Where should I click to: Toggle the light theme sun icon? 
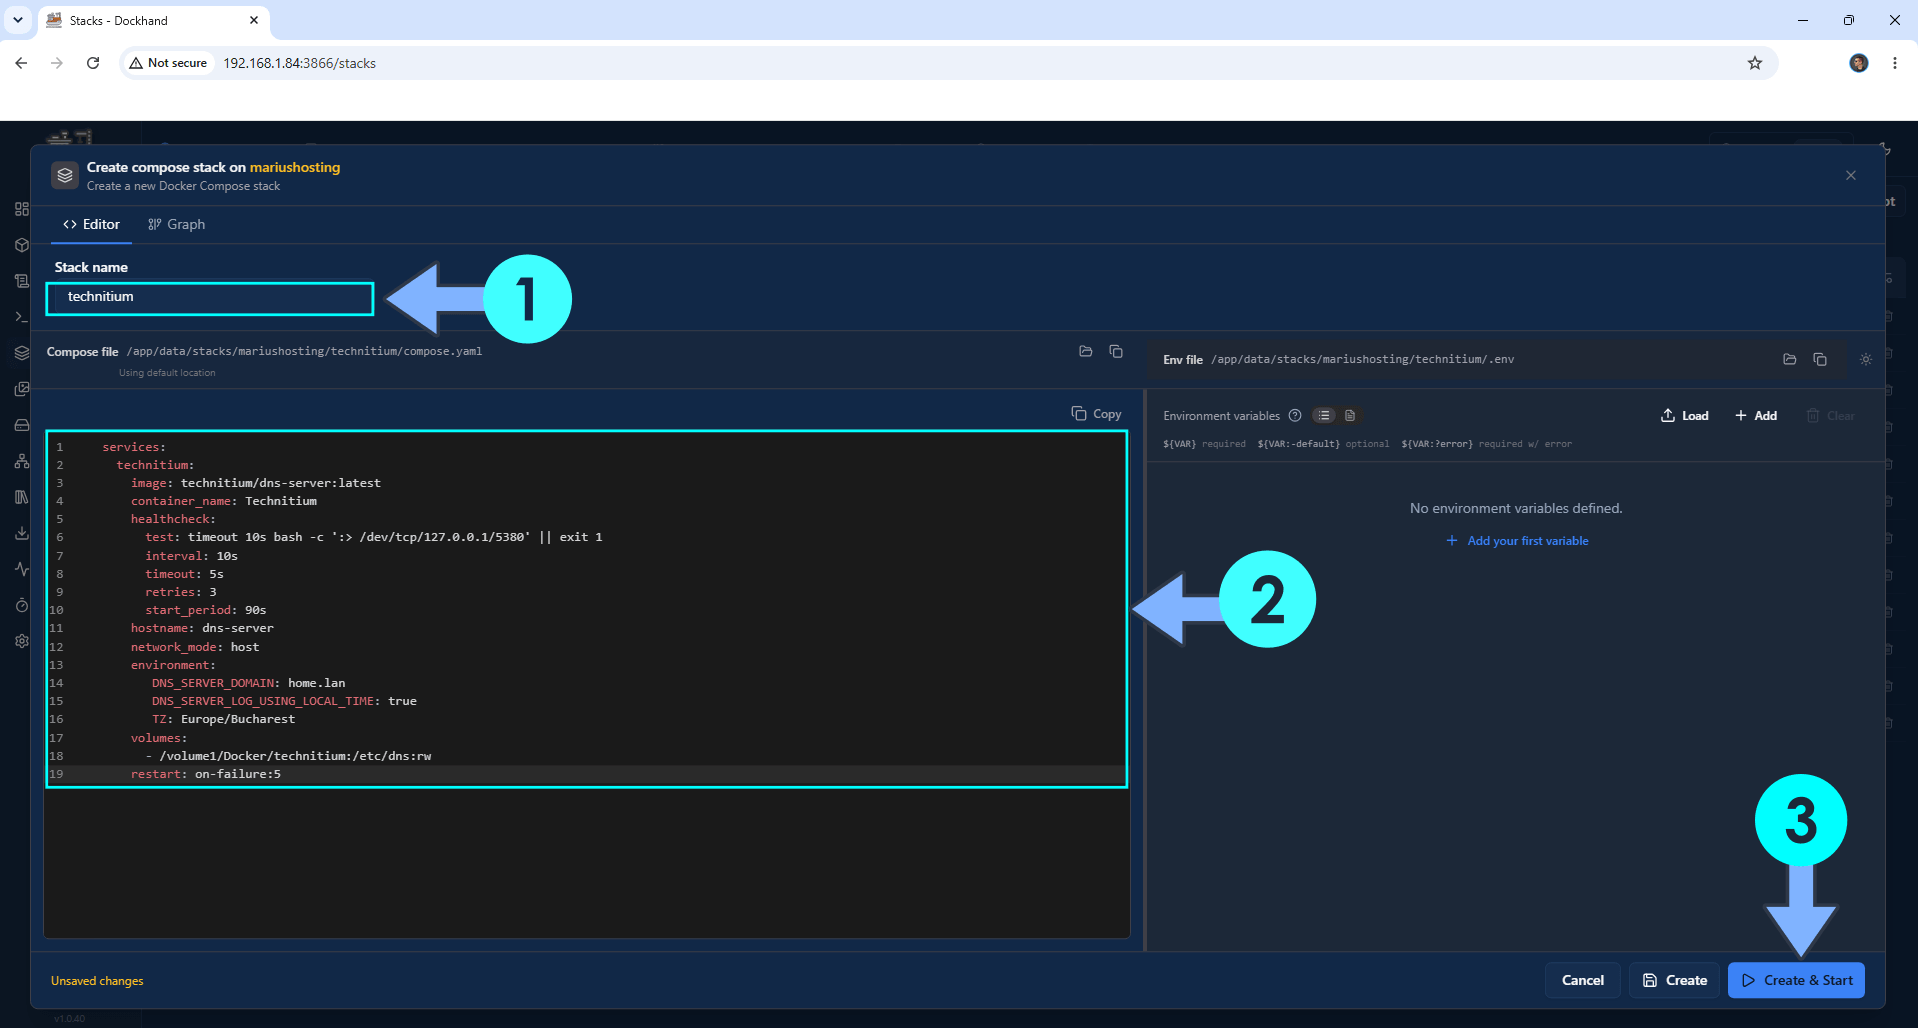[x=1866, y=359]
